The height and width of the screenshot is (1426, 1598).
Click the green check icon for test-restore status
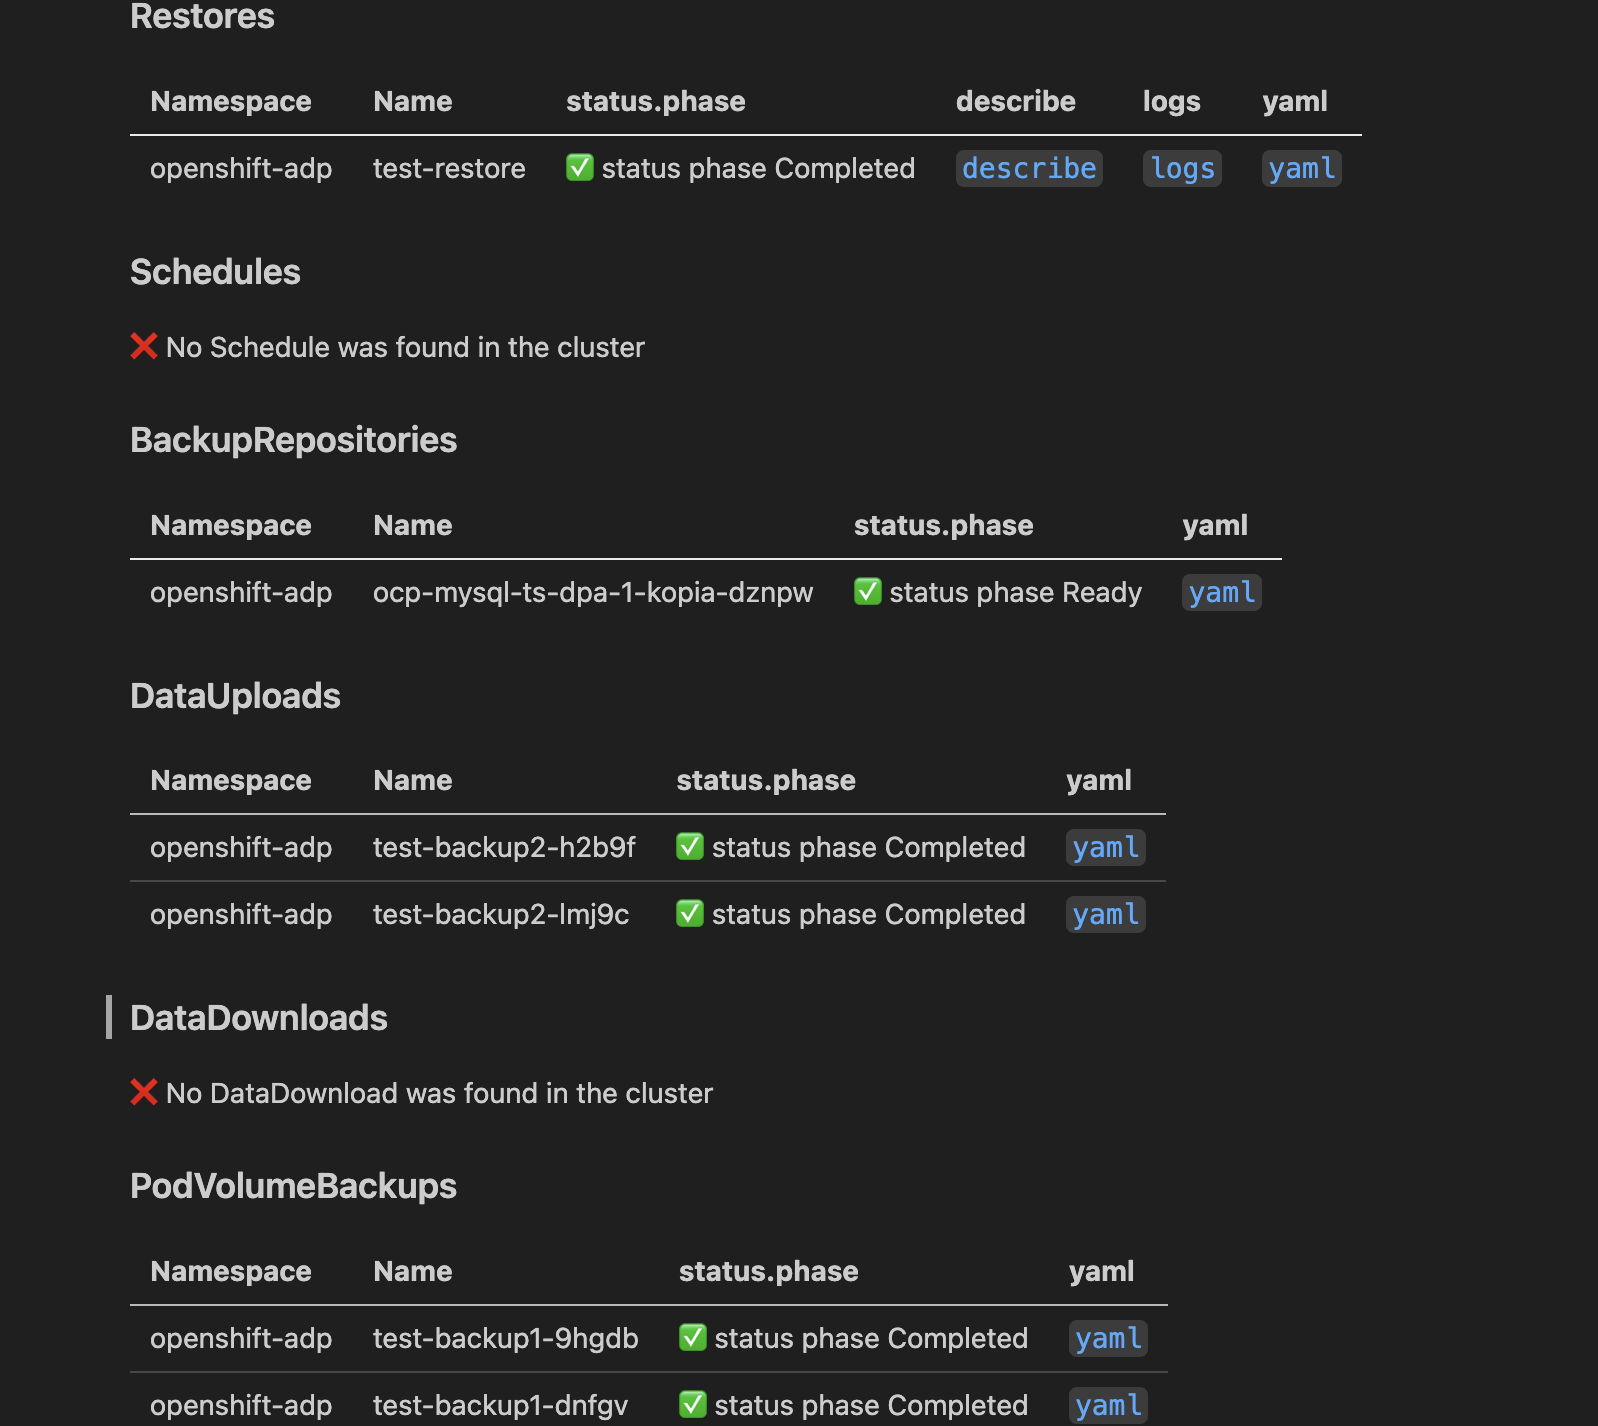(x=580, y=167)
